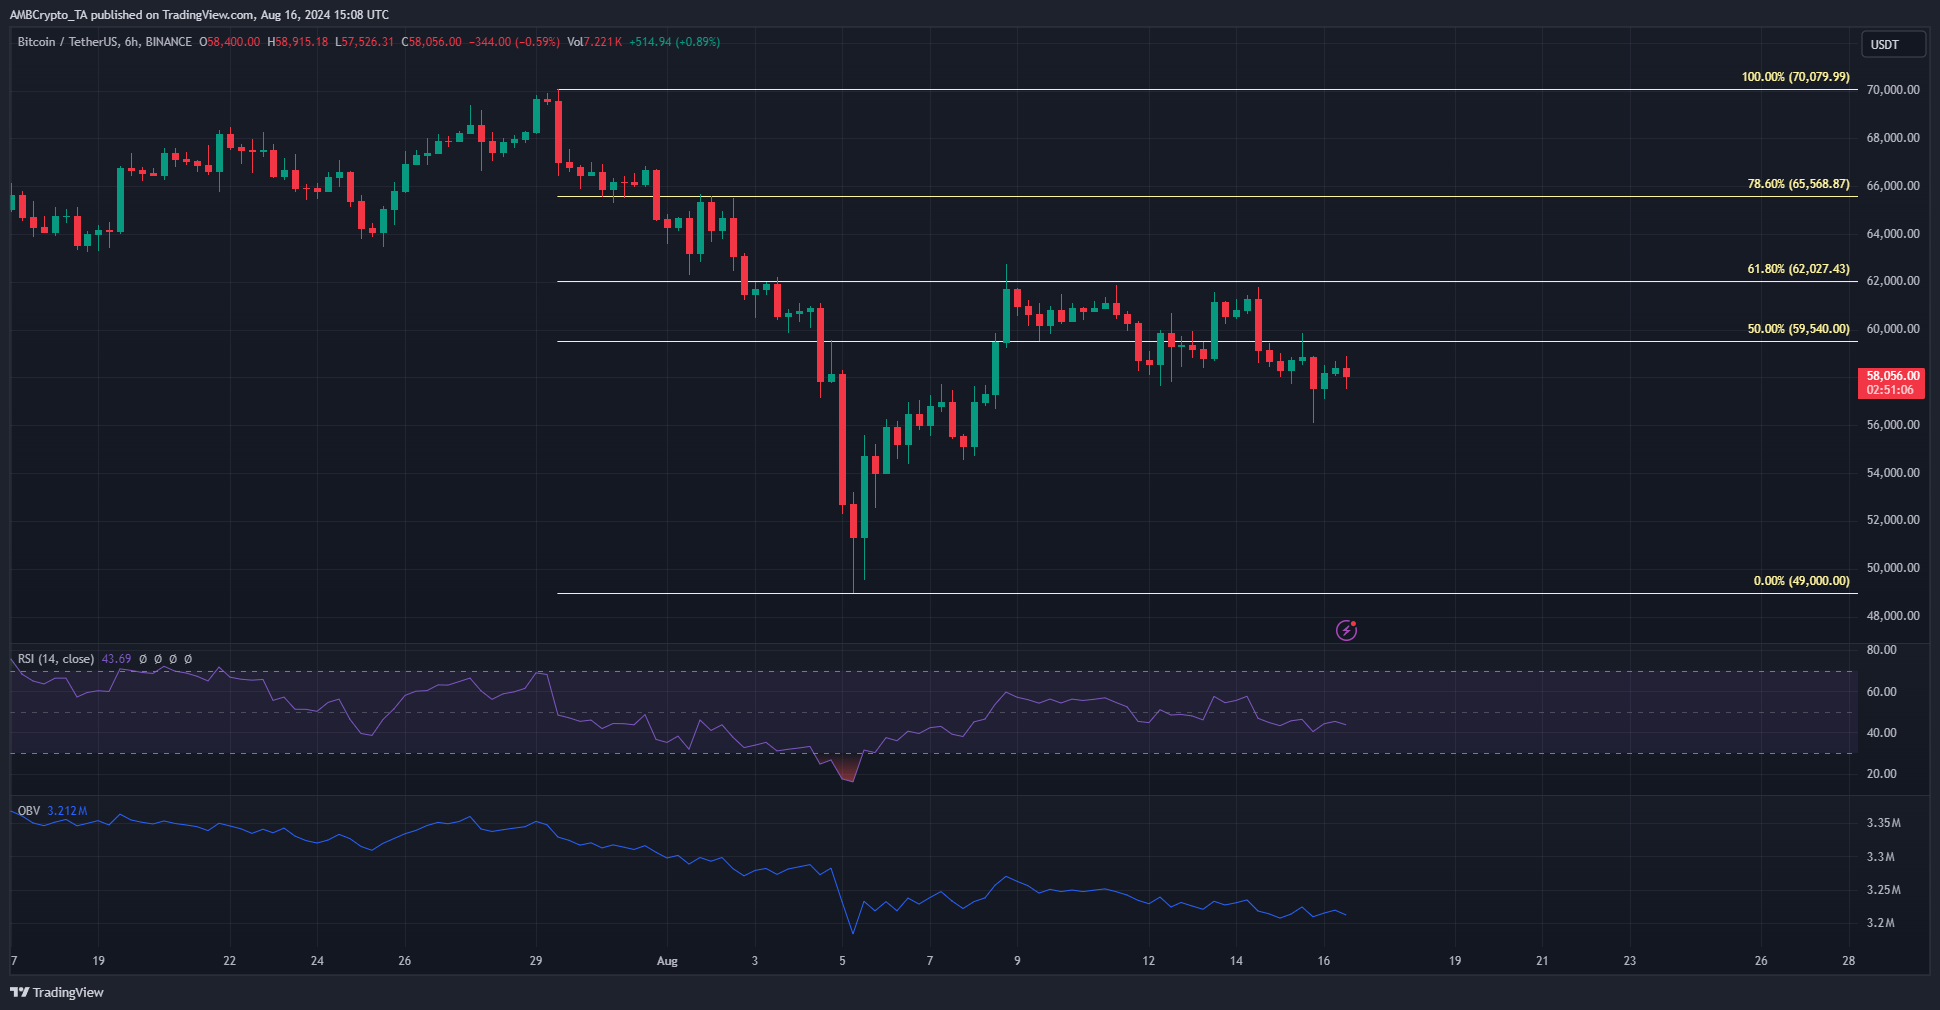Image resolution: width=1940 pixels, height=1010 pixels.
Task: Click the 48,000.00 price axis label
Action: [1892, 616]
